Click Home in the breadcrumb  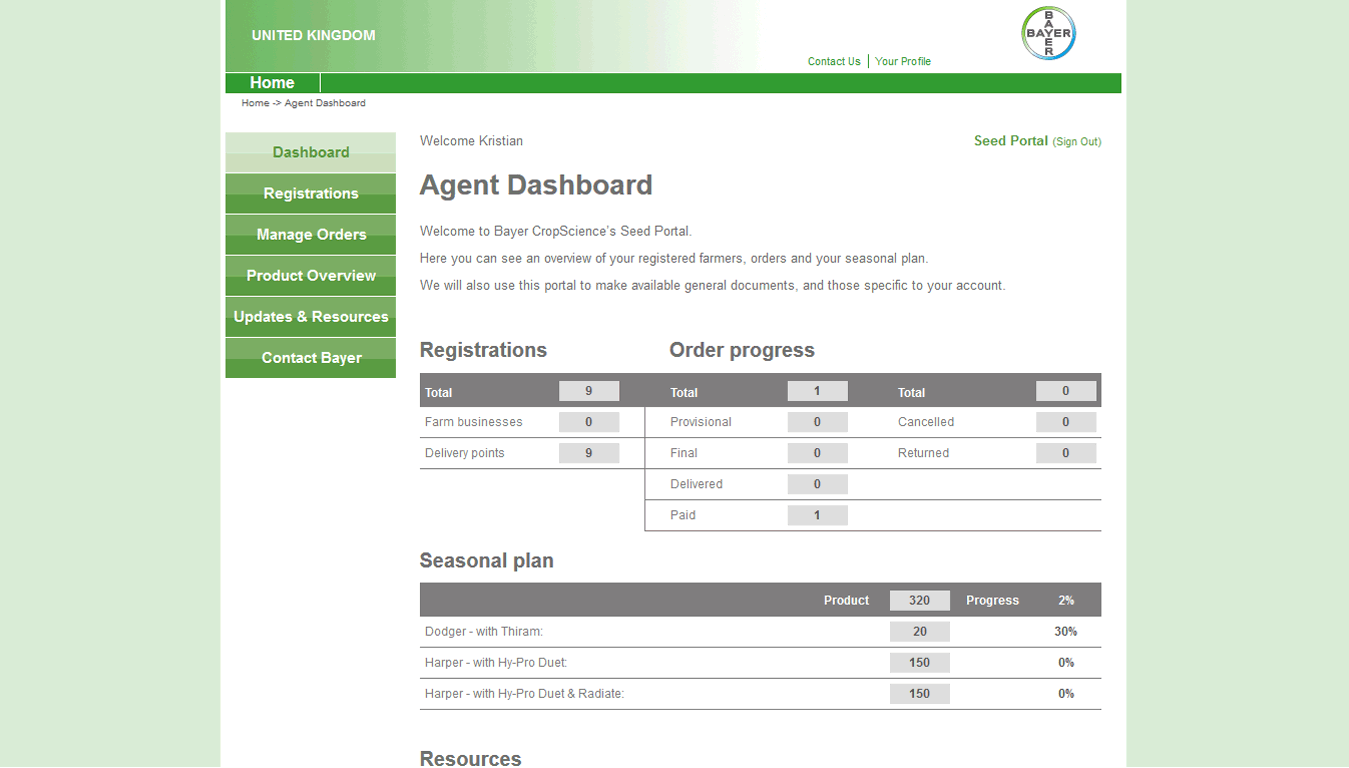255,103
